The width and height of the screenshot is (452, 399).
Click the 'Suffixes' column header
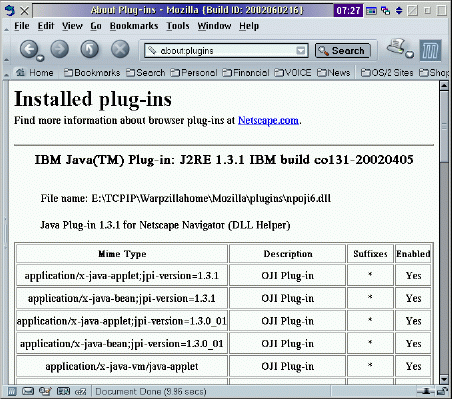tap(370, 254)
